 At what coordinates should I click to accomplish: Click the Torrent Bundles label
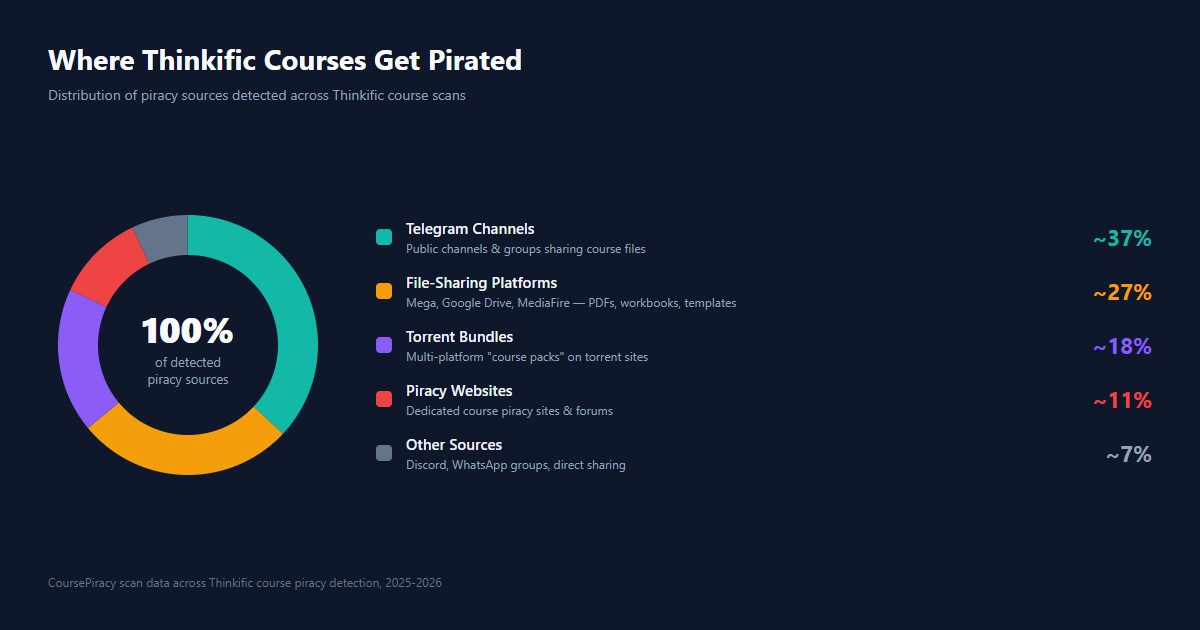459,337
